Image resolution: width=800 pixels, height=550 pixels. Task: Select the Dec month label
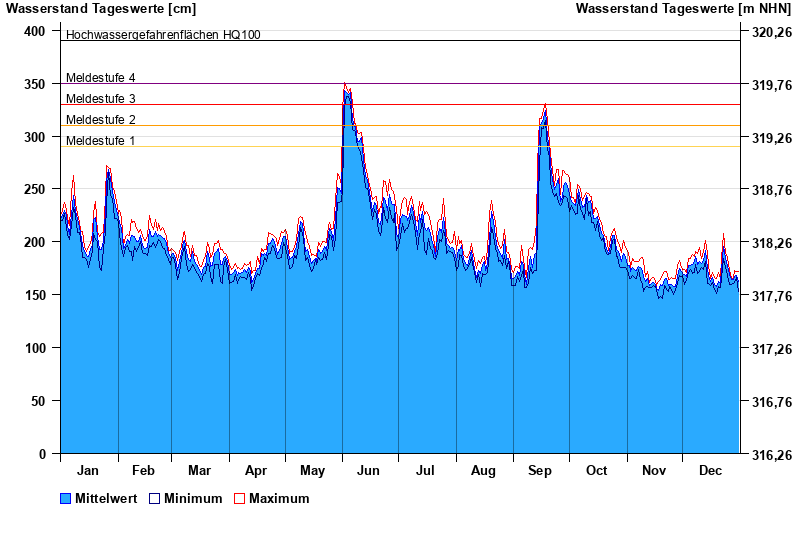pos(710,470)
